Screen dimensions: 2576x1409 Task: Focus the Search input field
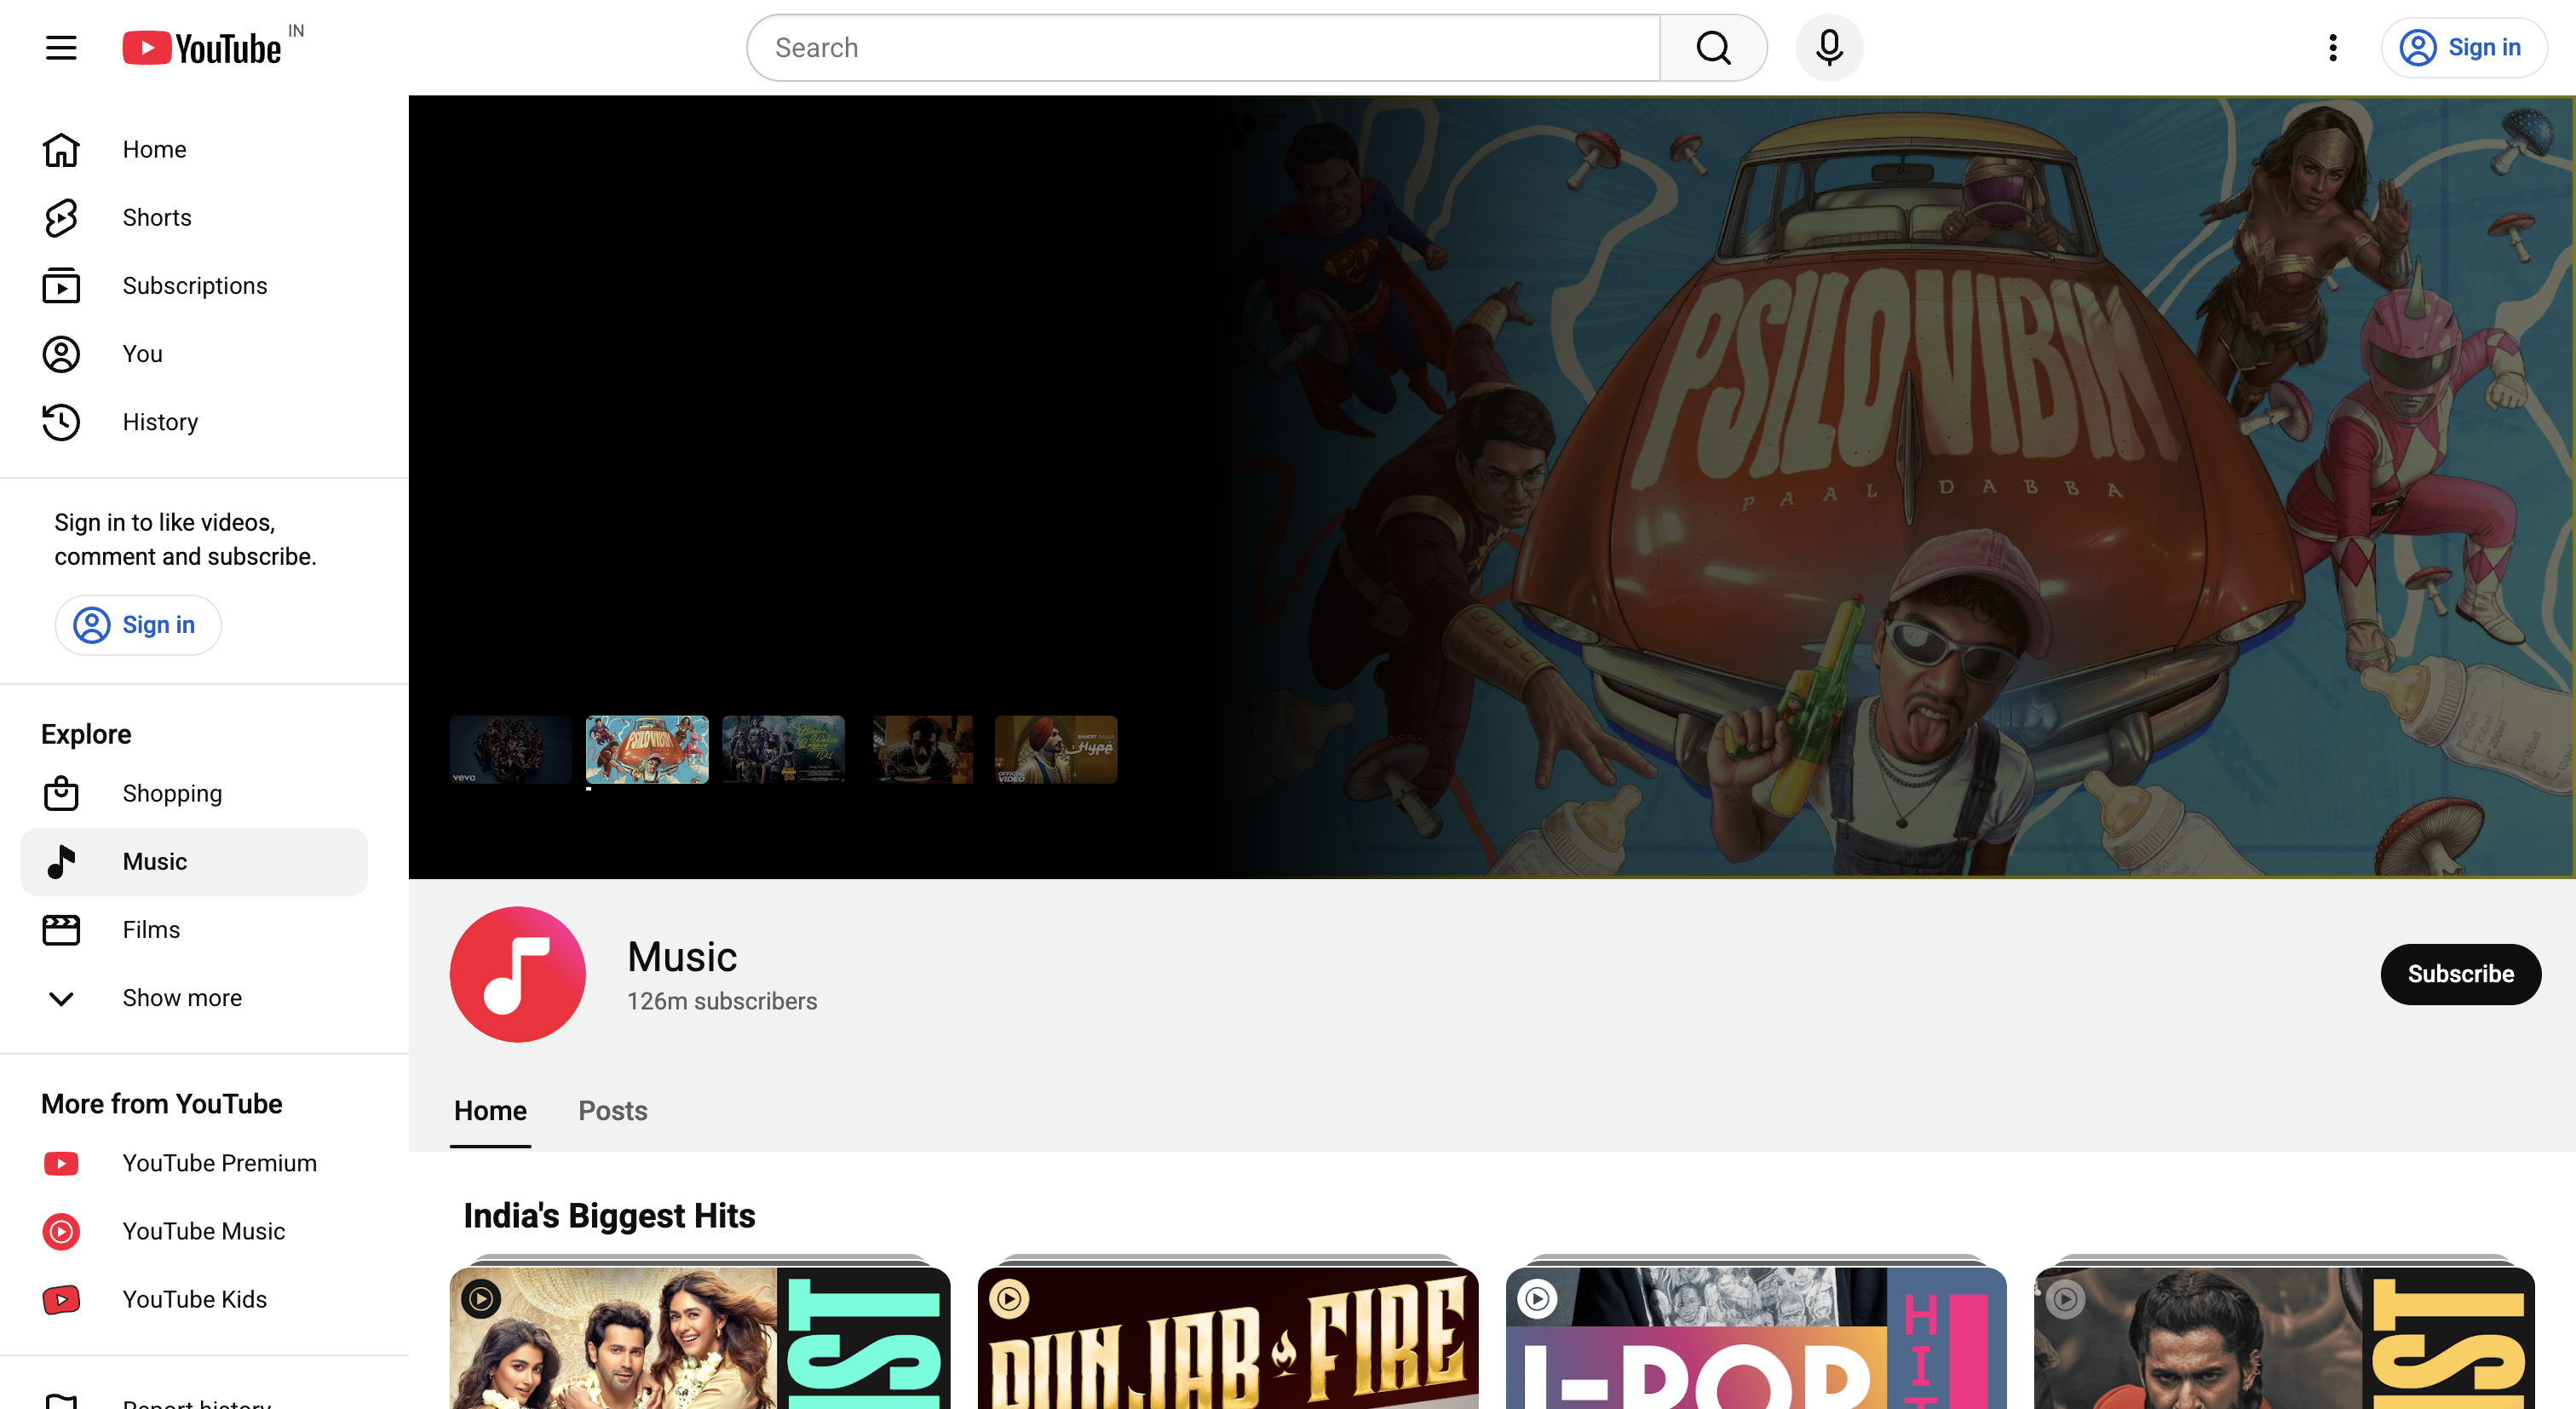tap(1203, 48)
